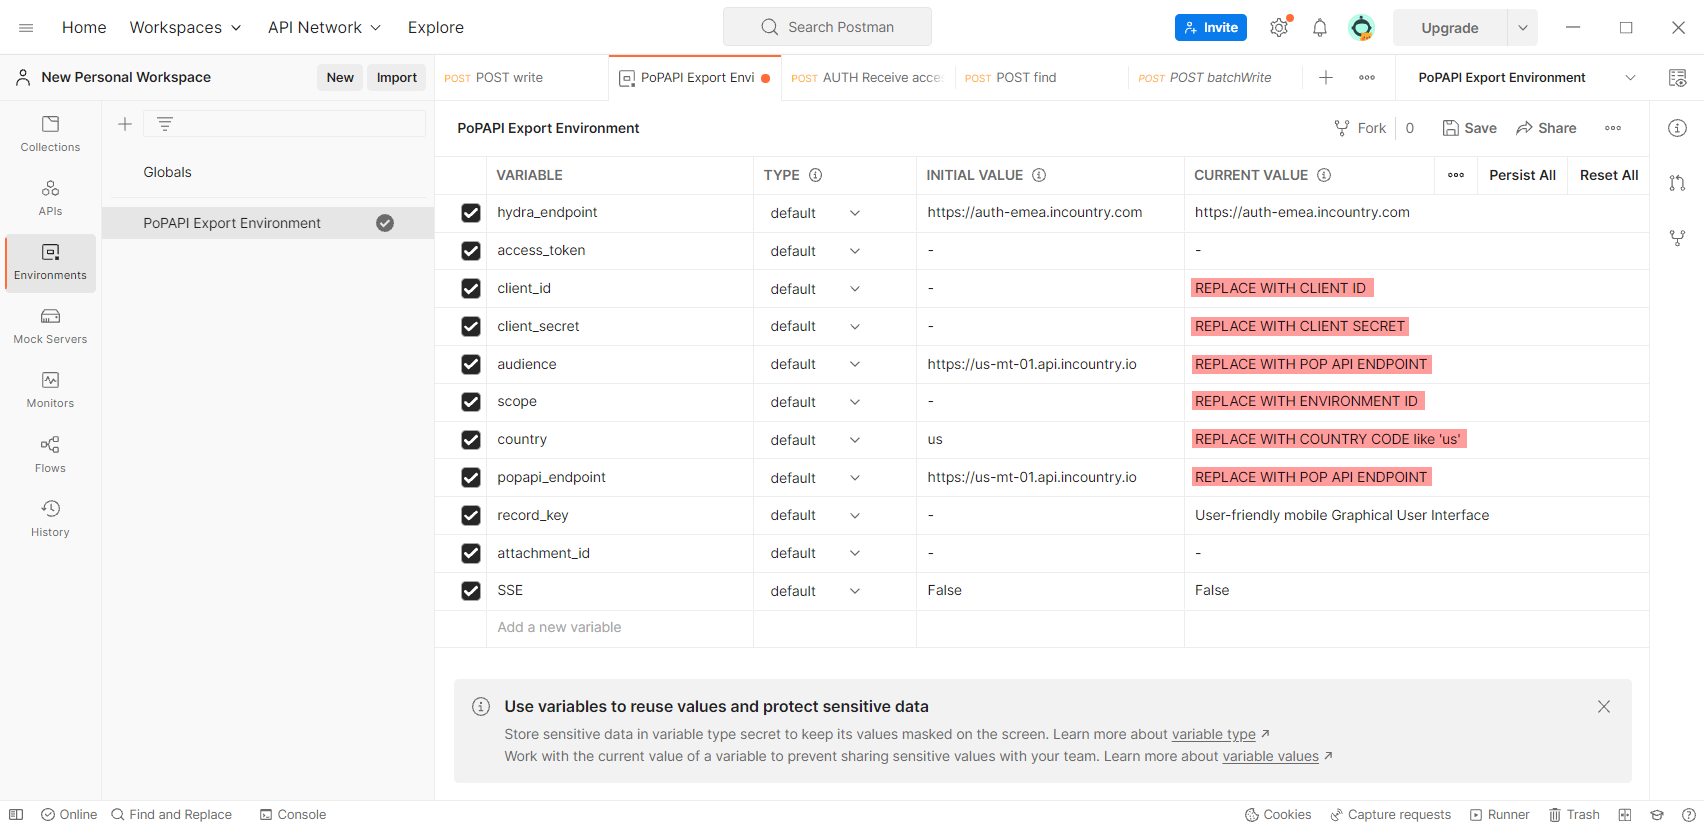
Task: Open the Monitors sidebar panel
Action: click(50, 390)
